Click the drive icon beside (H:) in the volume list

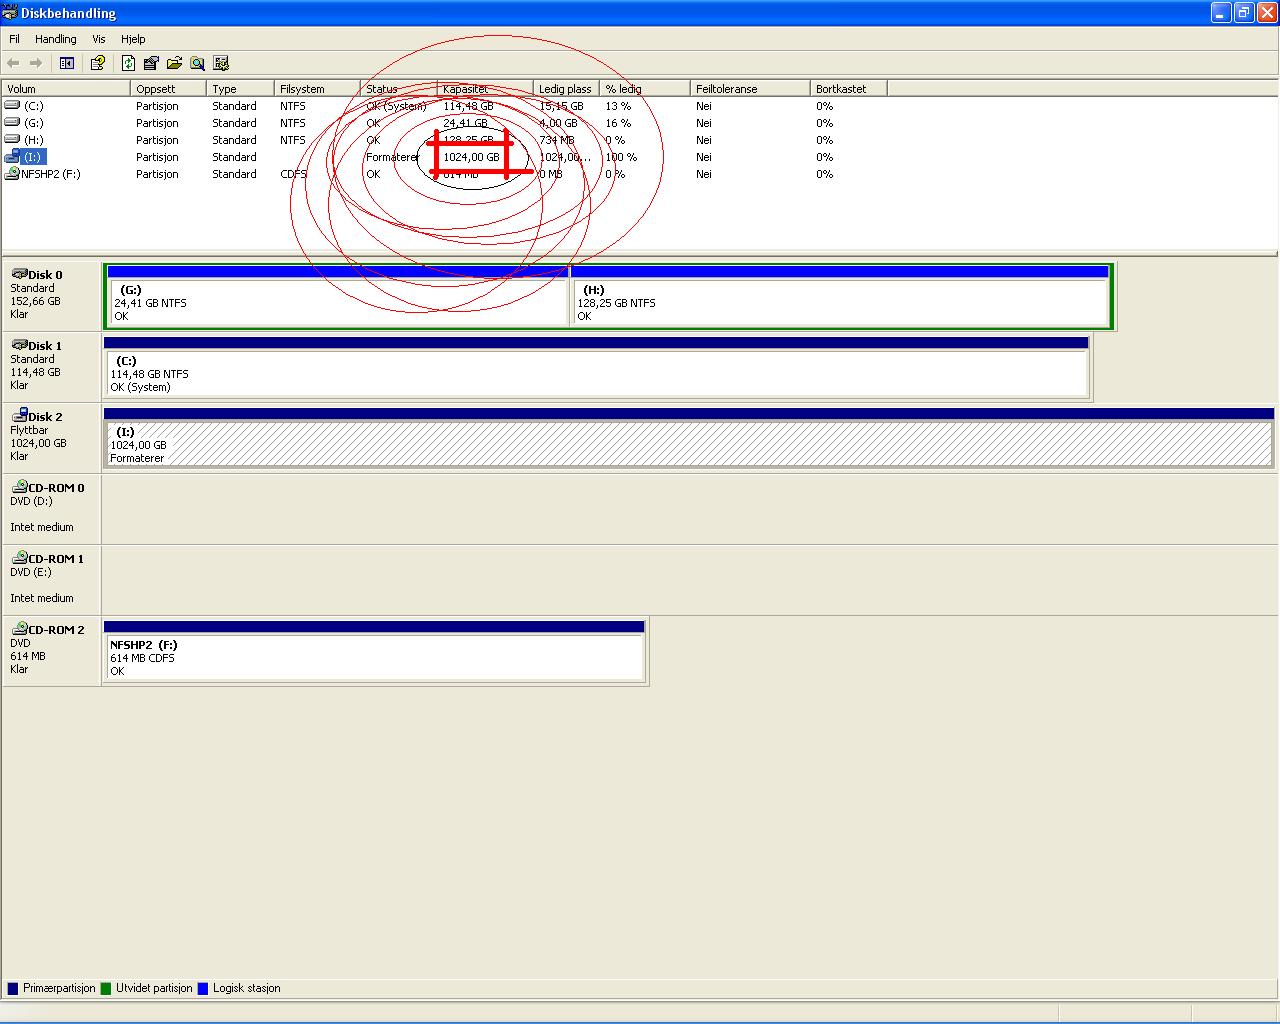click(x=12, y=139)
